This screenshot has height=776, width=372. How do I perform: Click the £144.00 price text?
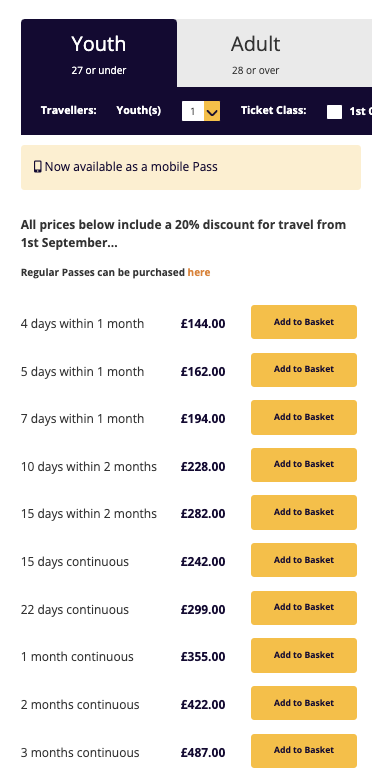tap(203, 324)
